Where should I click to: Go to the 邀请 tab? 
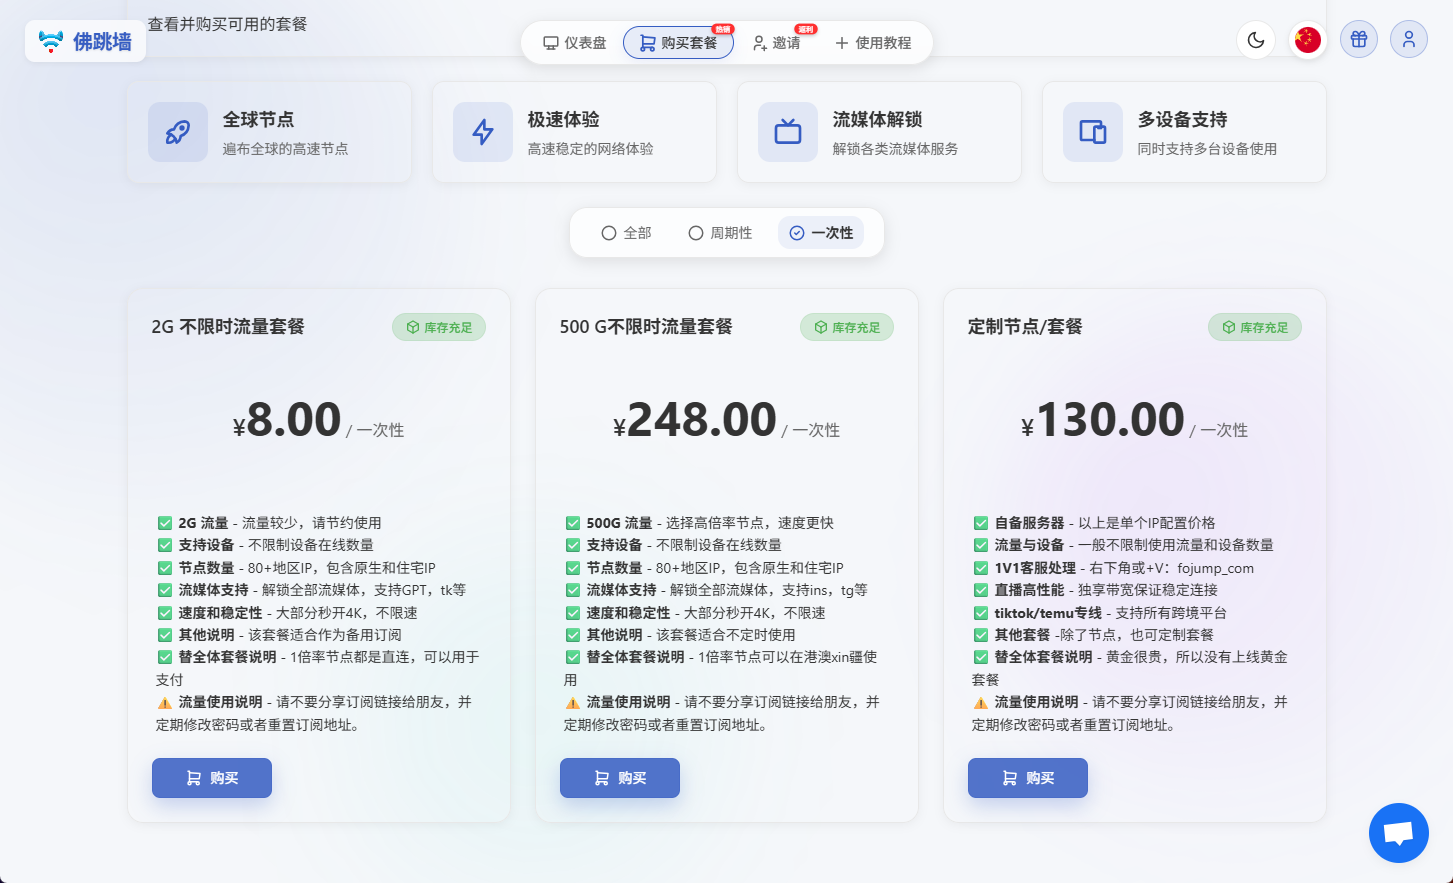coord(777,43)
